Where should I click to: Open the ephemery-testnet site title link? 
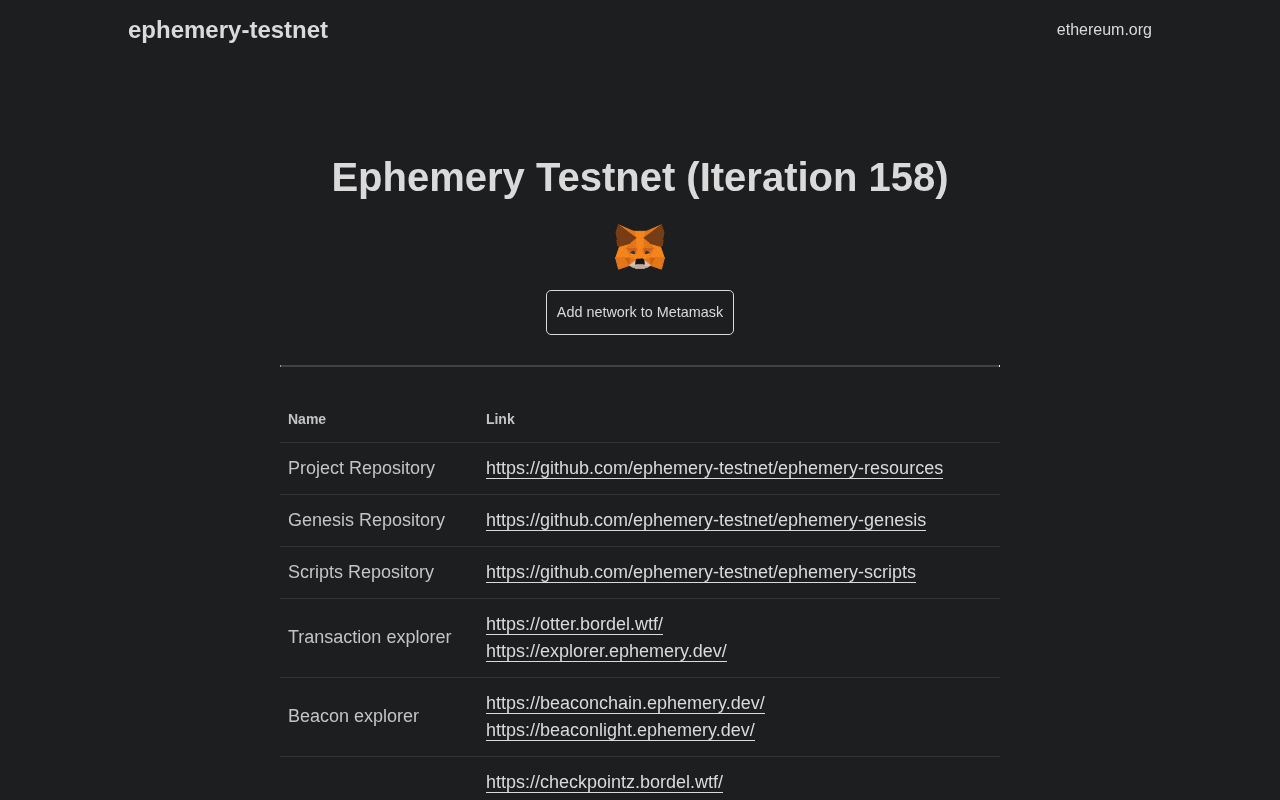click(x=228, y=30)
